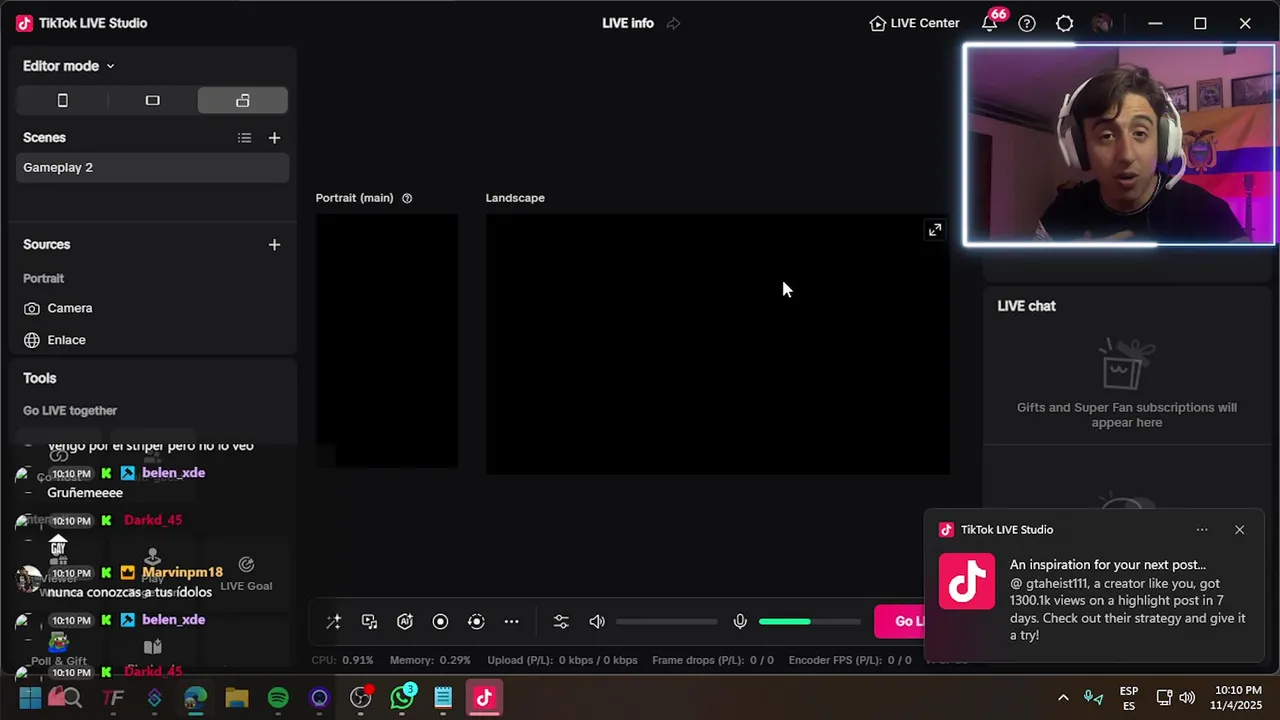This screenshot has height=720, width=1280.
Task: Open the help question mark icon
Action: click(1027, 23)
